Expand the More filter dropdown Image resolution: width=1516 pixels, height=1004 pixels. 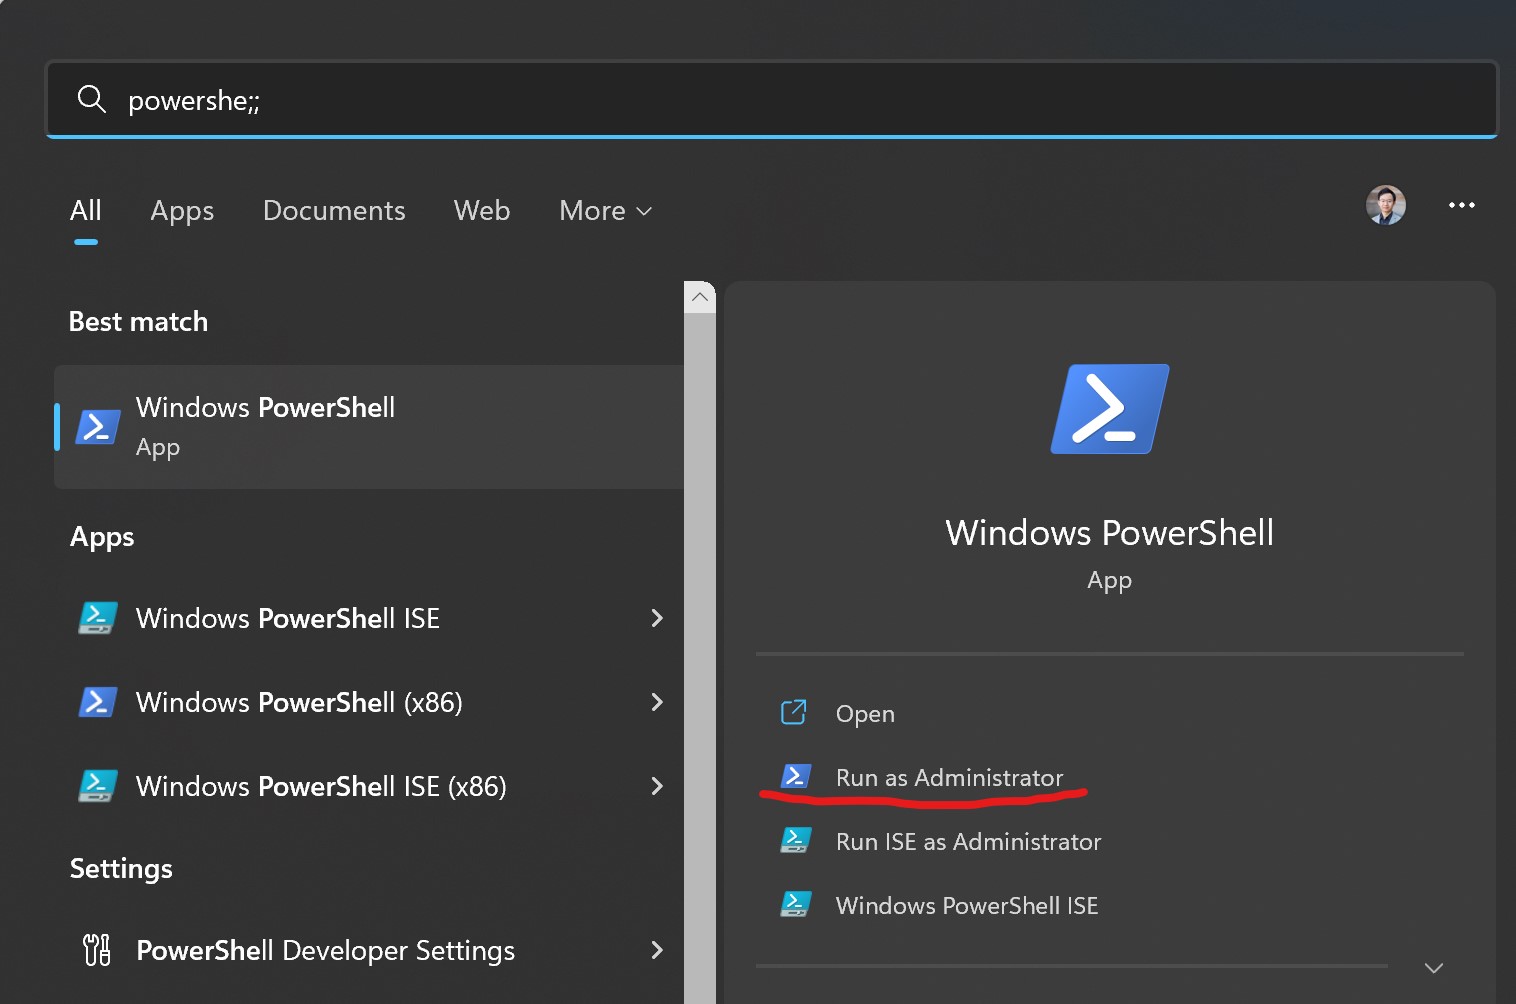point(605,211)
